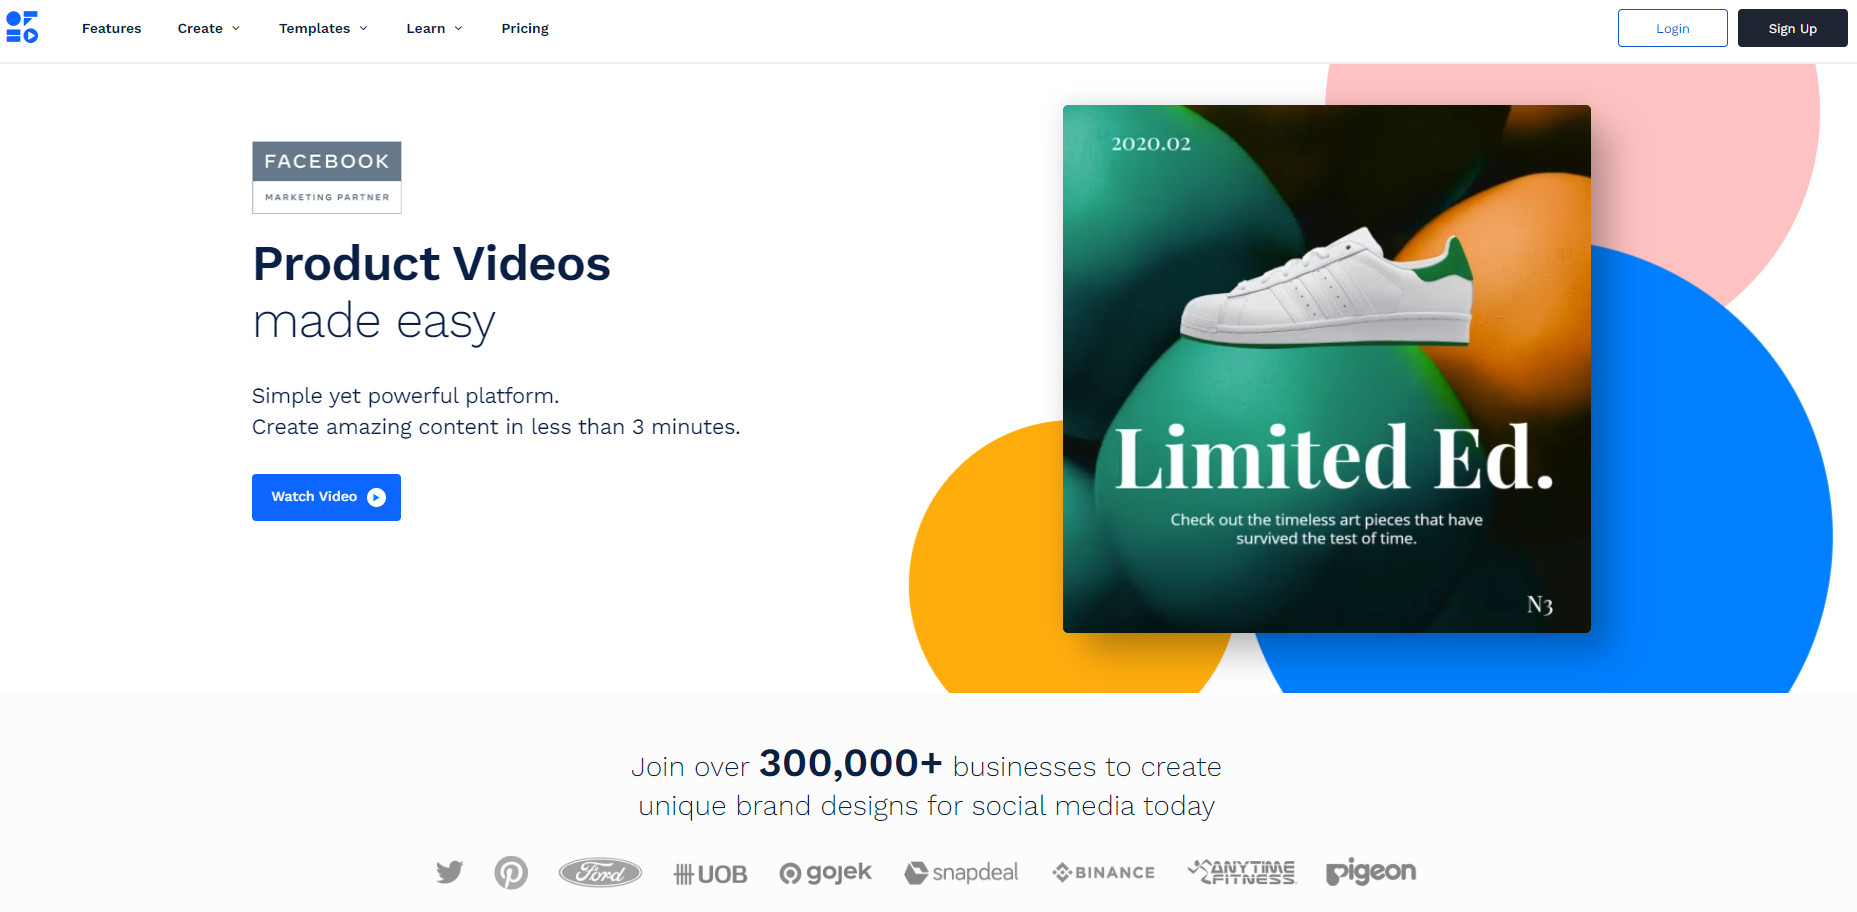The height and width of the screenshot is (912, 1857).
Task: Click the Pigeon brand logo
Action: click(1371, 872)
